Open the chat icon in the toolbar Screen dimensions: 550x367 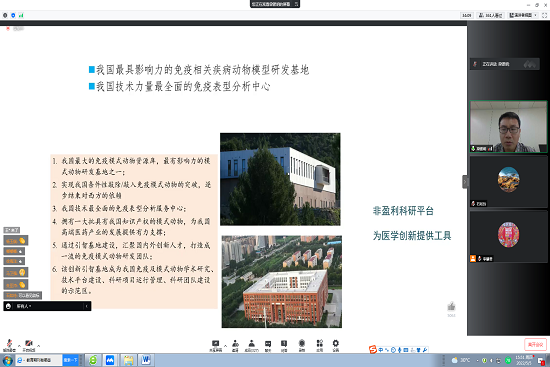[x=268, y=345]
